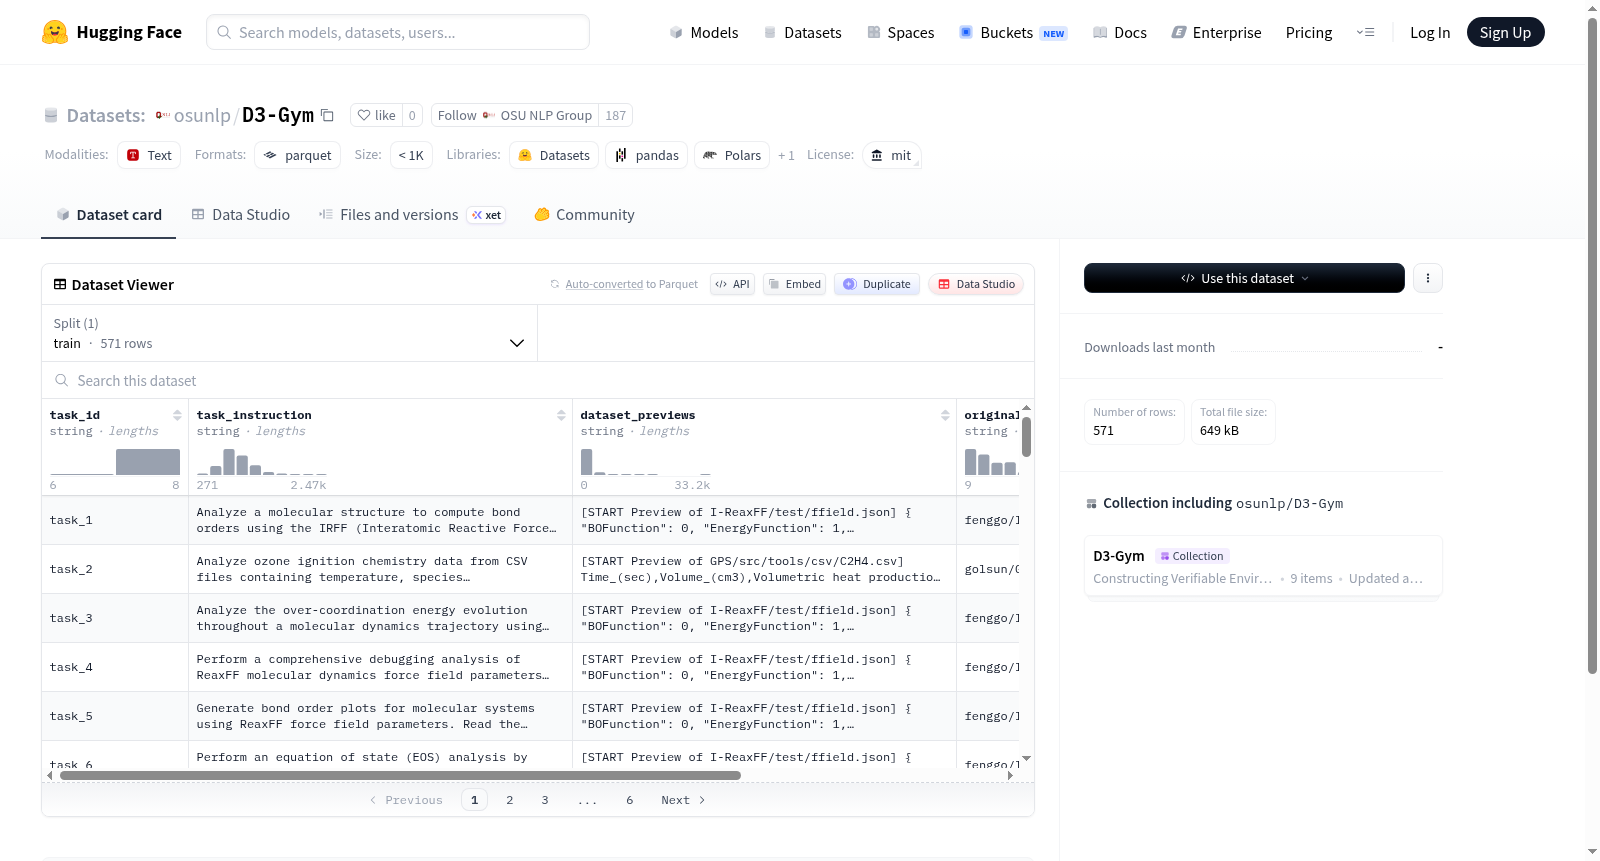
Task: Click the Sign Up button
Action: tap(1505, 32)
